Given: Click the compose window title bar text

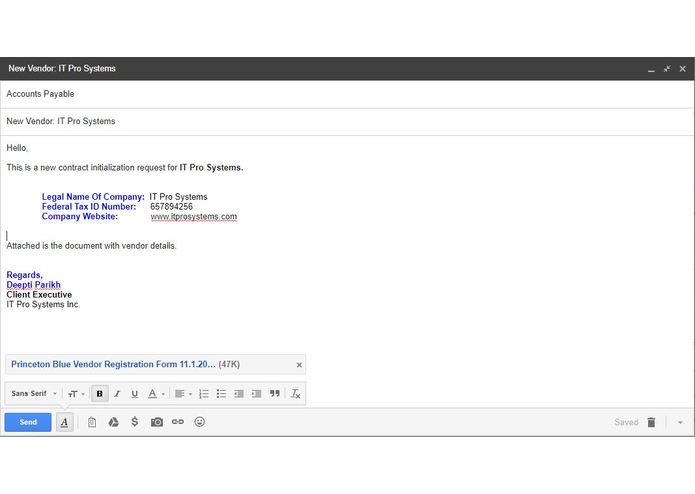Looking at the screenshot, I should 62,69.
